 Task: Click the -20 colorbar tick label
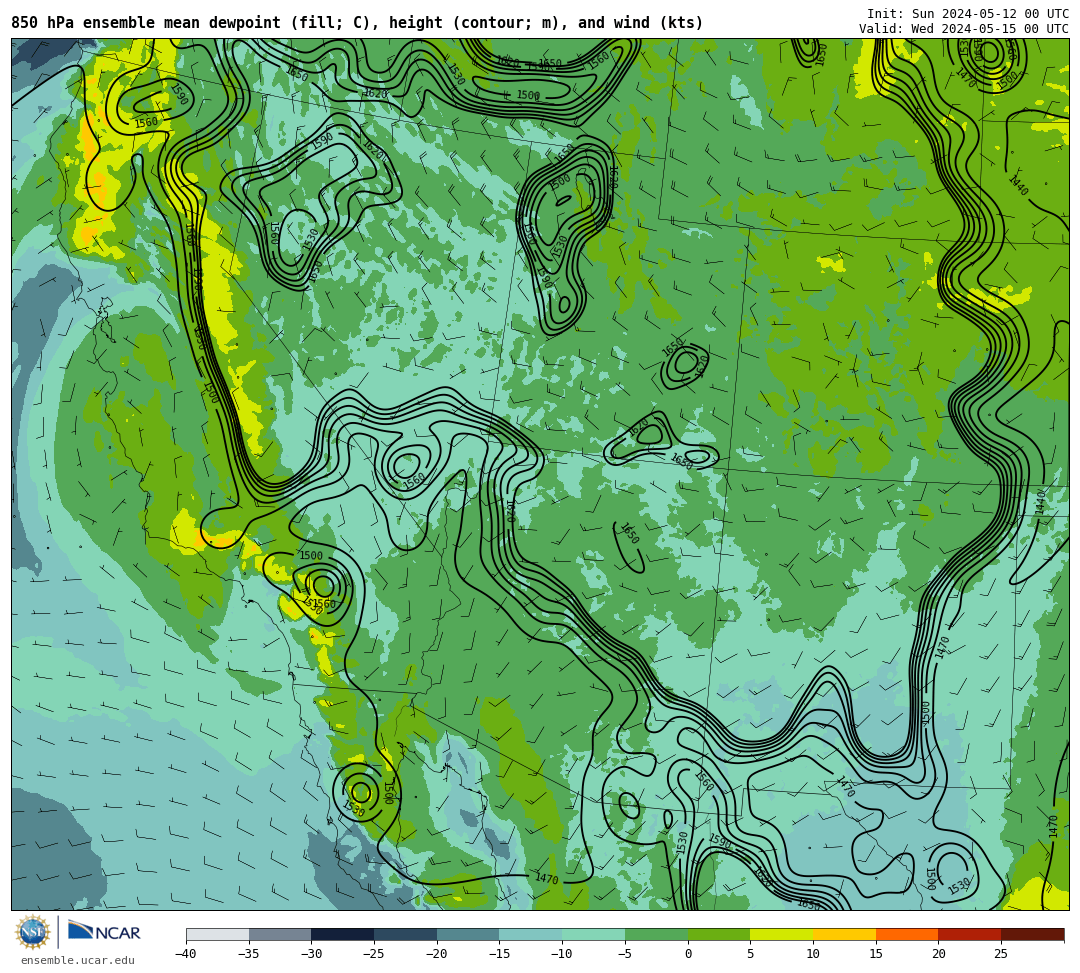(x=436, y=954)
